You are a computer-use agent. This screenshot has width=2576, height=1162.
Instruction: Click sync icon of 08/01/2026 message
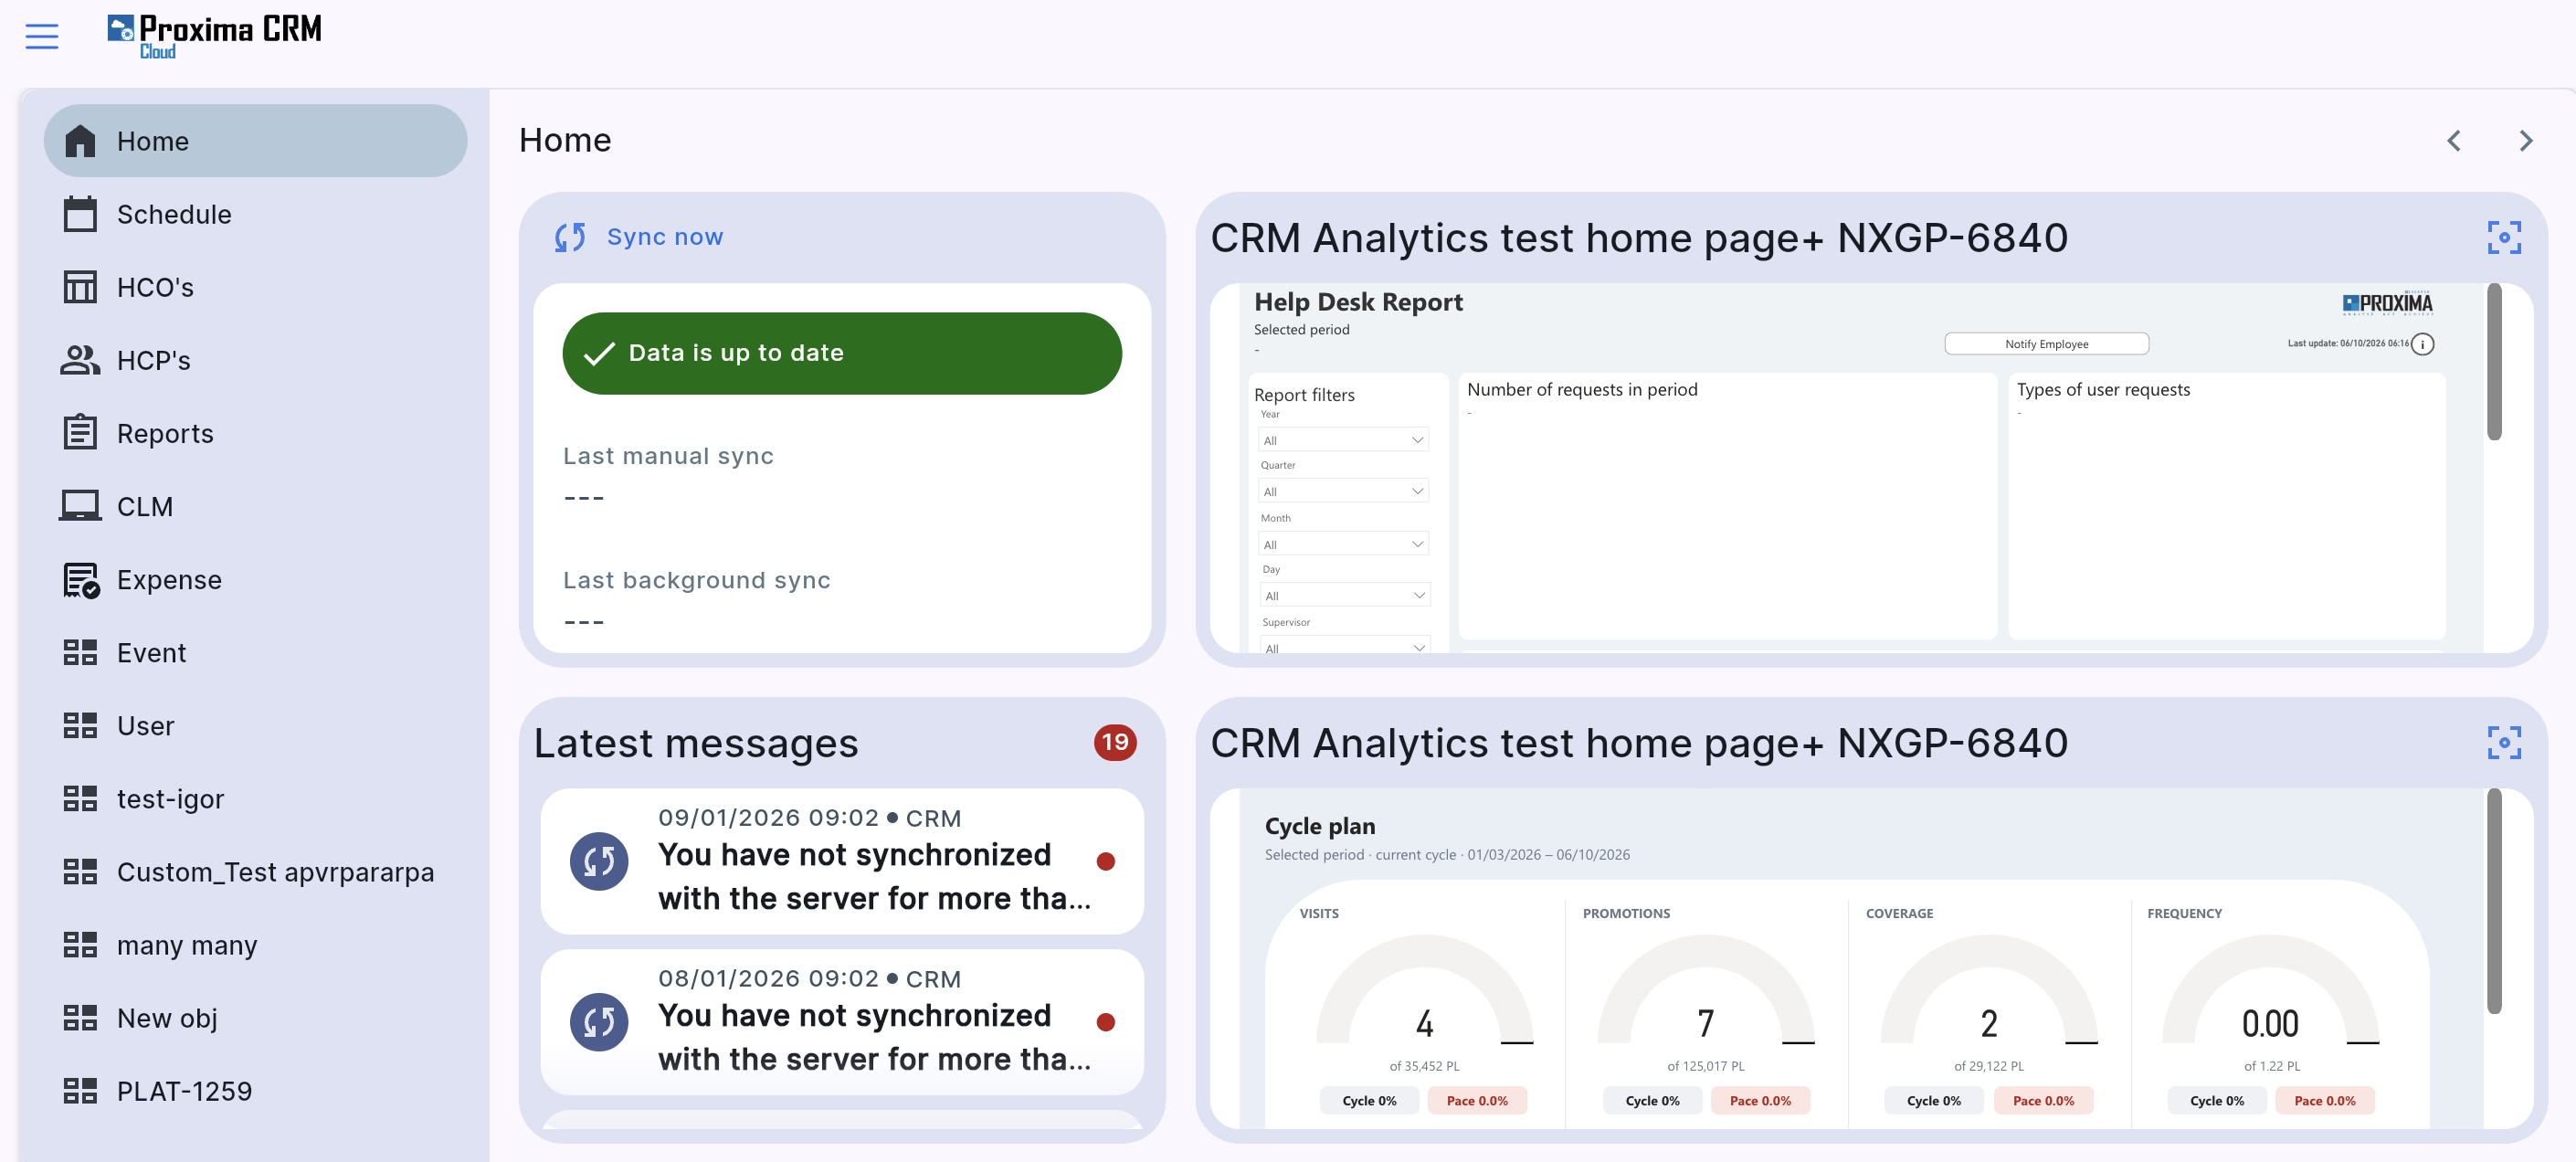pos(599,1022)
